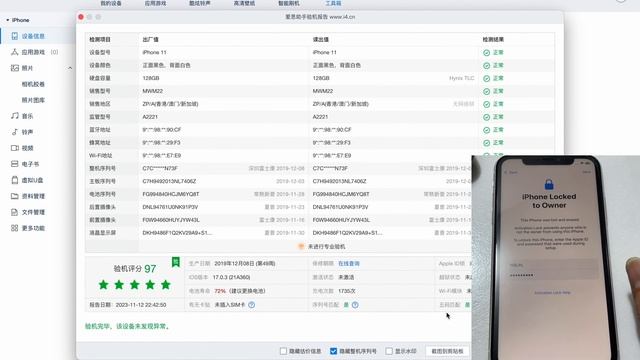Open 相机胶卷 under photos
The width and height of the screenshot is (640, 360).
click(33, 84)
